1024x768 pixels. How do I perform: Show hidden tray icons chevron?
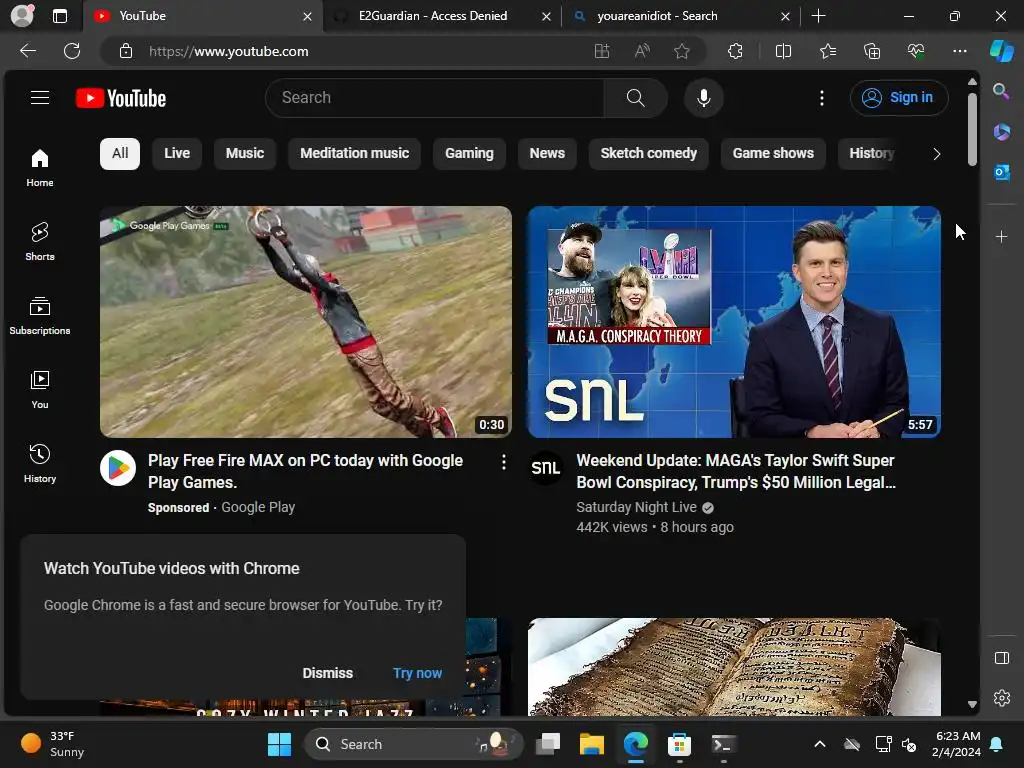point(820,744)
